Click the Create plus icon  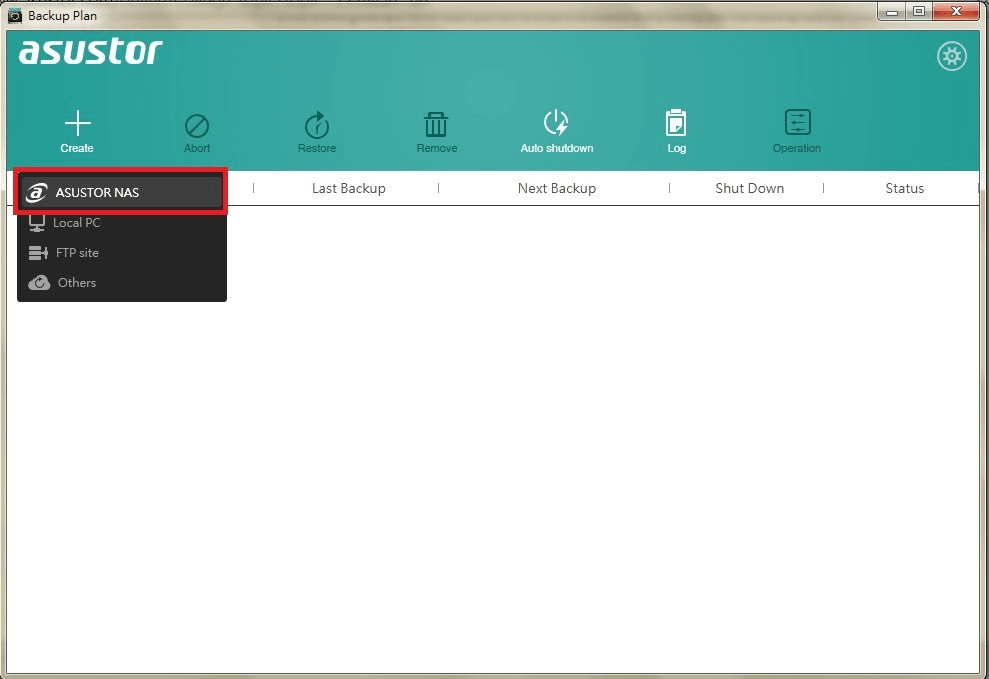tap(77, 124)
